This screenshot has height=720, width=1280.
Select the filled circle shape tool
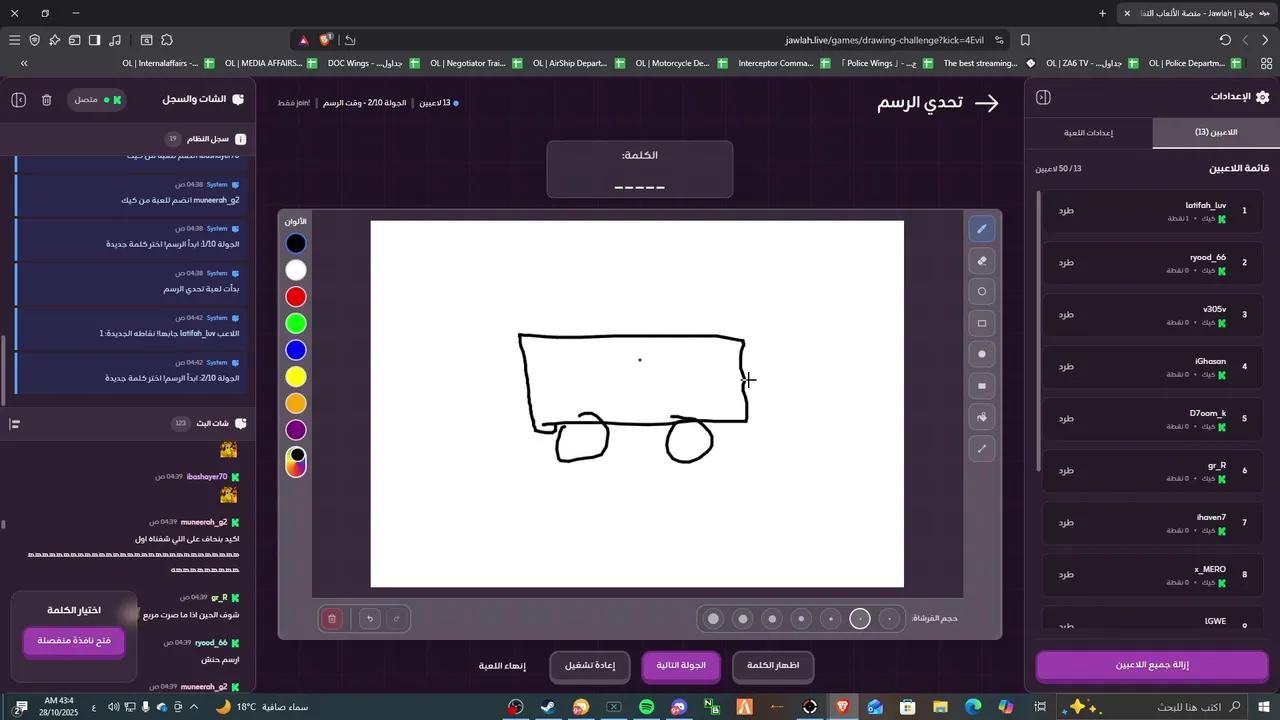coord(981,354)
